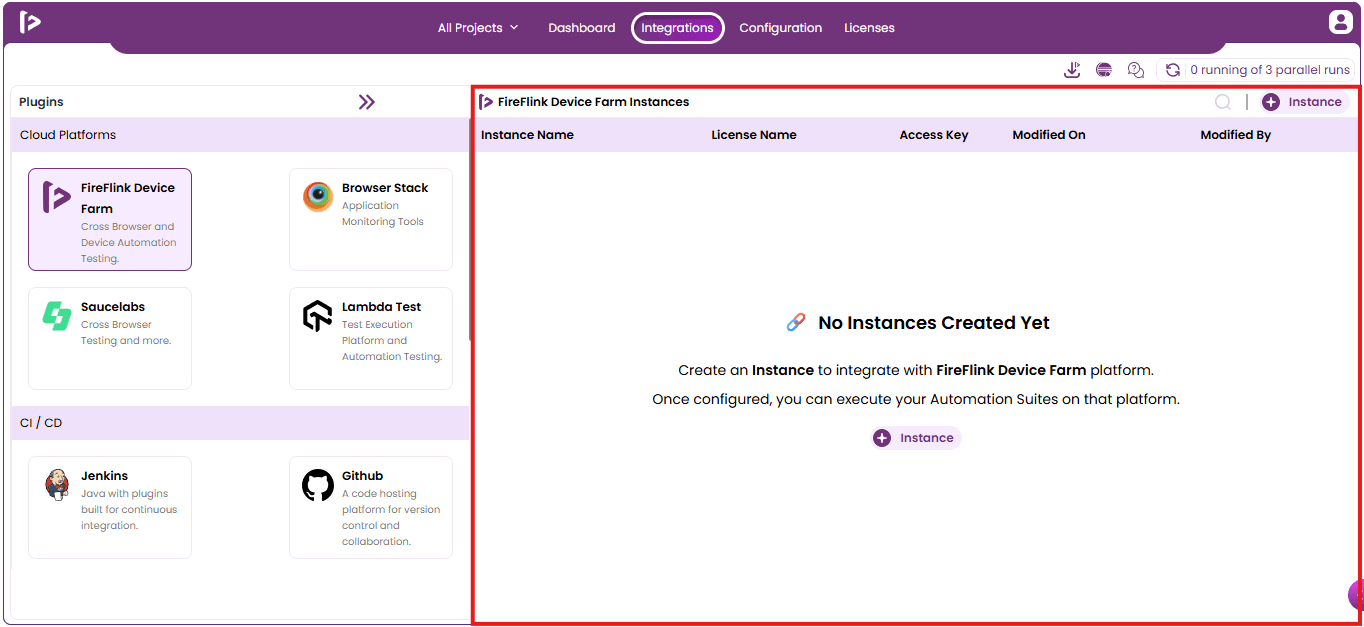The image size is (1364, 627).
Task: Click the '0 running of 3 parallel runs' text
Action: click(x=1270, y=70)
